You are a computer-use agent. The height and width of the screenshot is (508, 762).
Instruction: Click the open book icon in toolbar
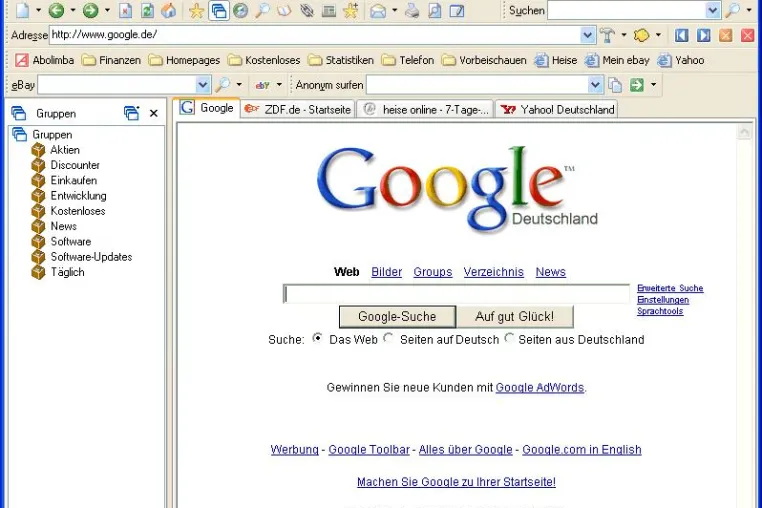pos(284,10)
